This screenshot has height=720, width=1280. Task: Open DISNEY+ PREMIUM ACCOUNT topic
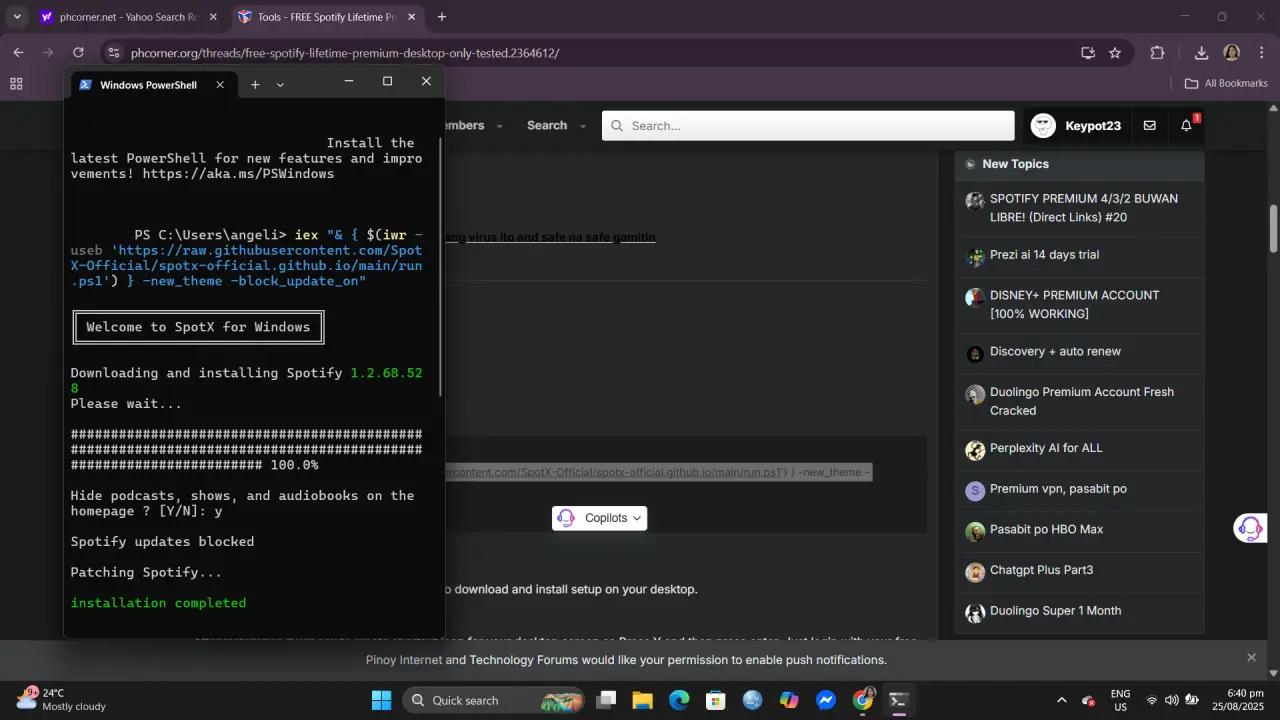(1075, 304)
